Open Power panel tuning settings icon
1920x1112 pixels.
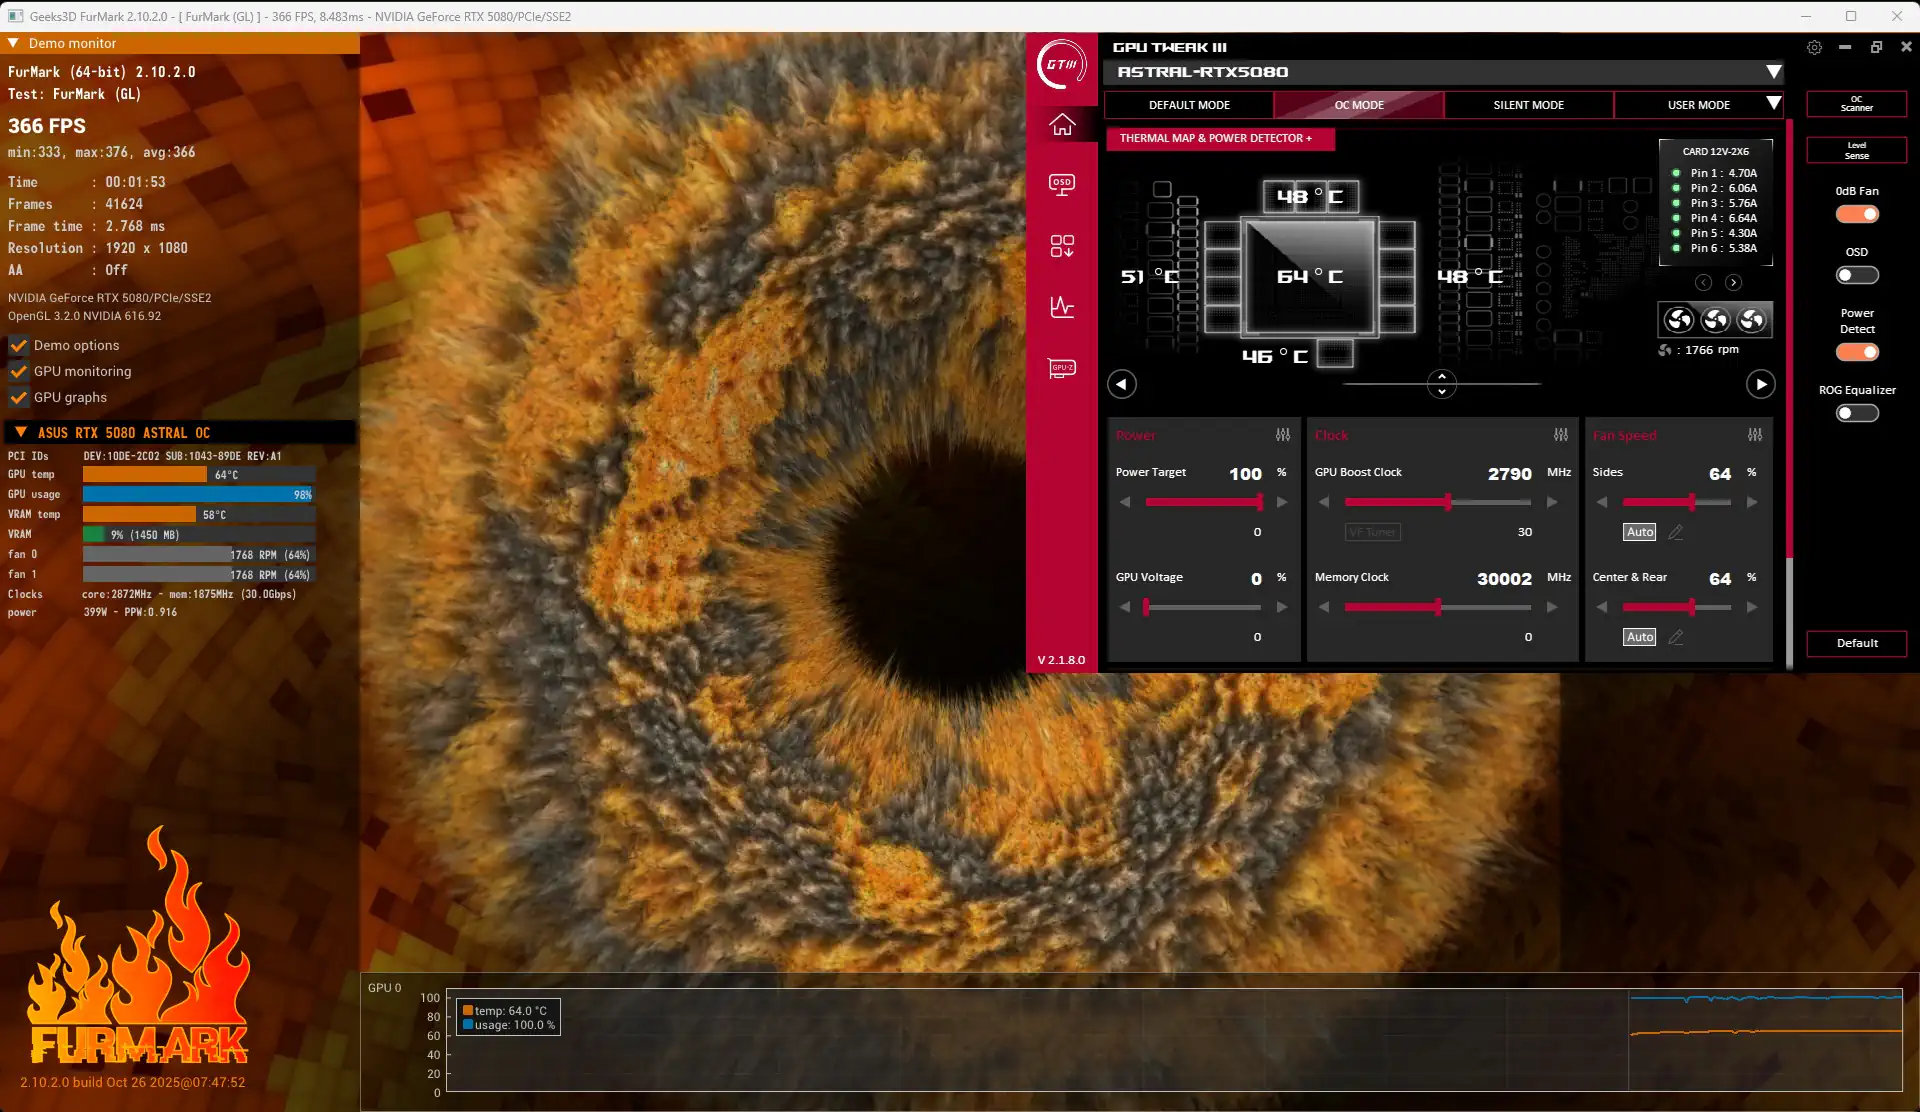(1283, 435)
